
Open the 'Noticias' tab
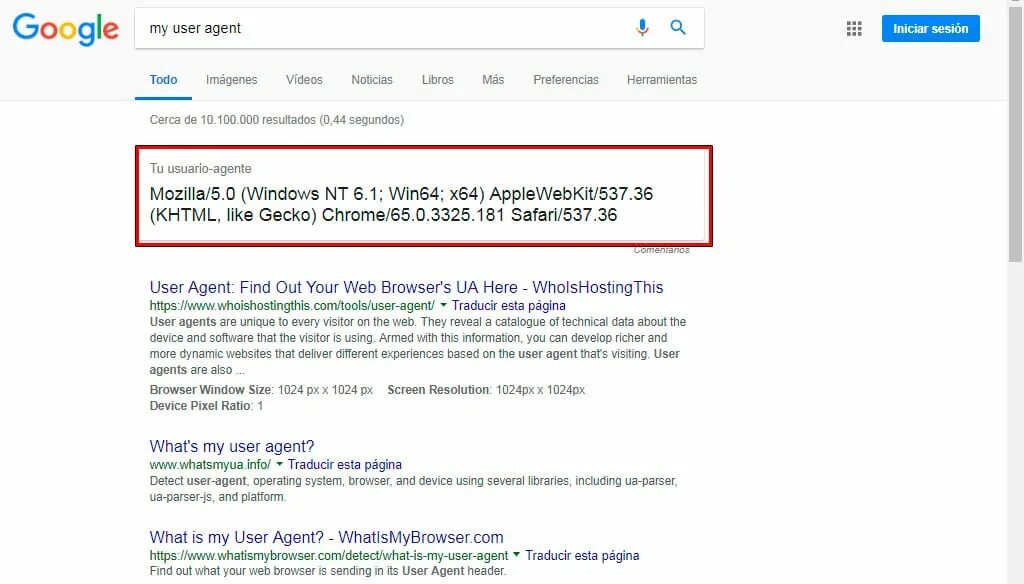372,80
